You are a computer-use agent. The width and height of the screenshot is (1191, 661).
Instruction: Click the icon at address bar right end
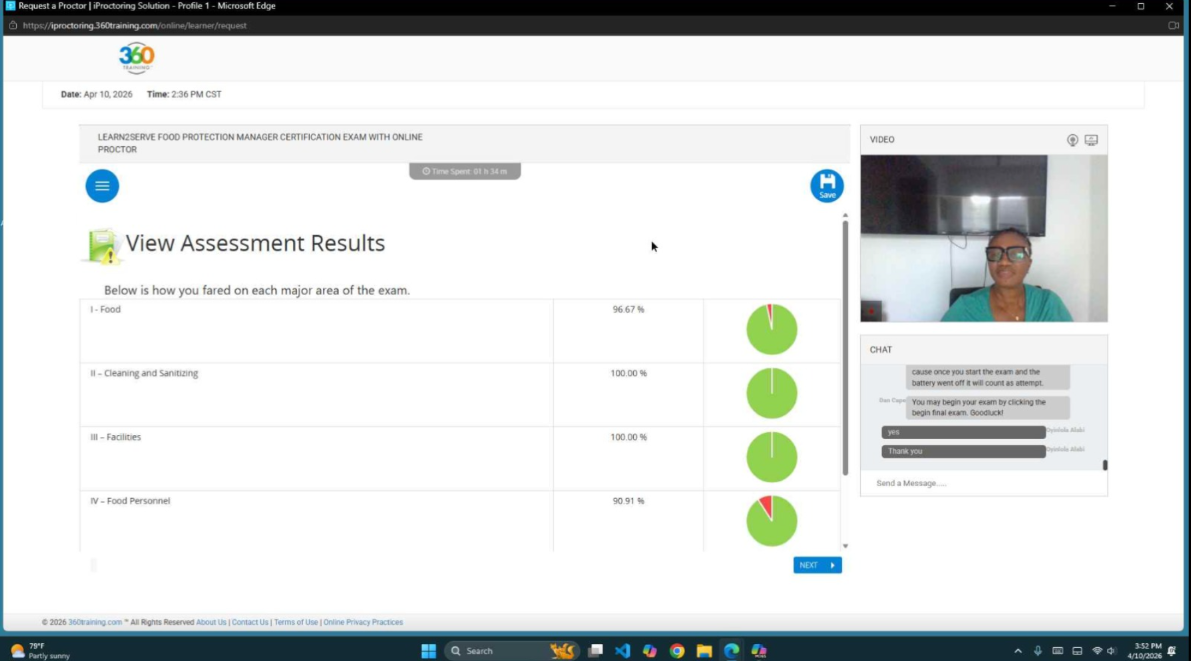coord(1173,25)
